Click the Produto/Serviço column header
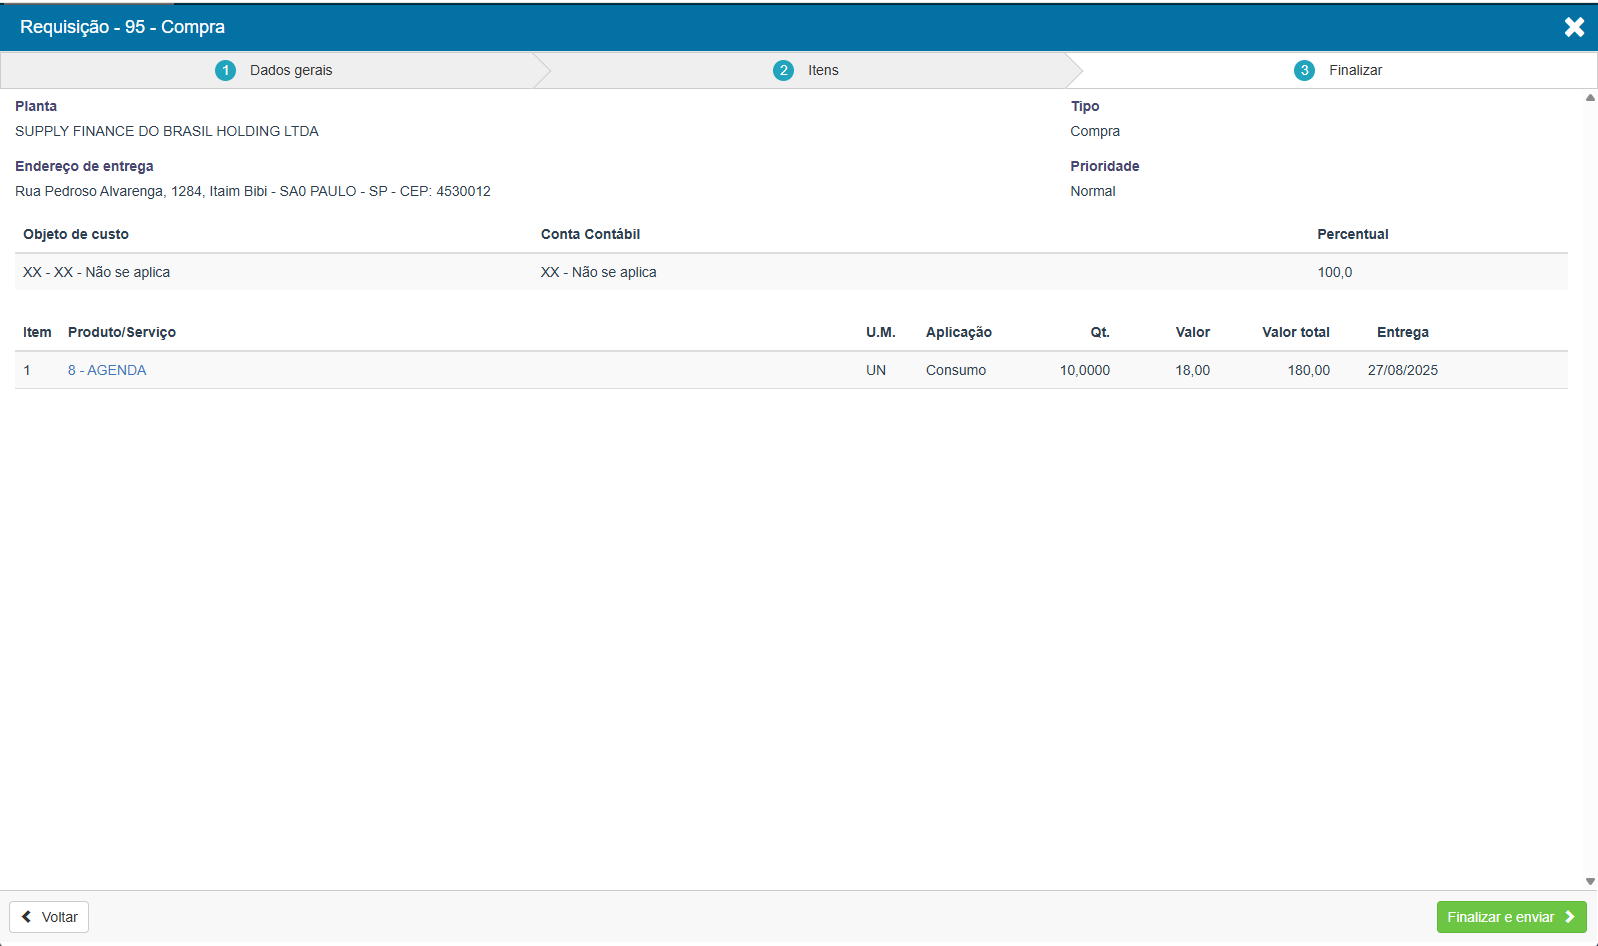1598x946 pixels. [122, 332]
